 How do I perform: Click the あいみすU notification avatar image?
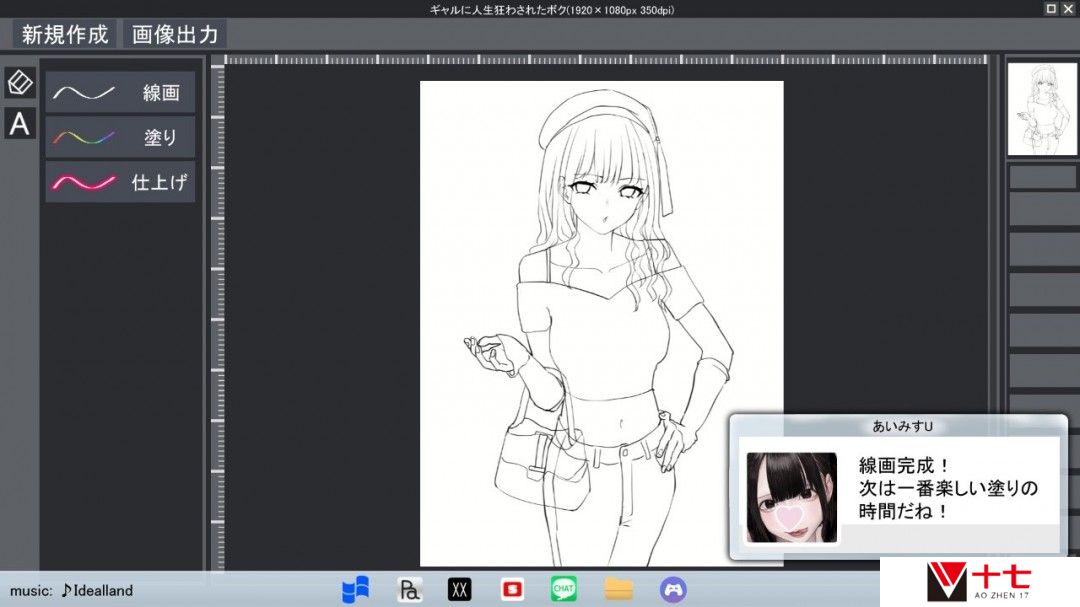[791, 497]
